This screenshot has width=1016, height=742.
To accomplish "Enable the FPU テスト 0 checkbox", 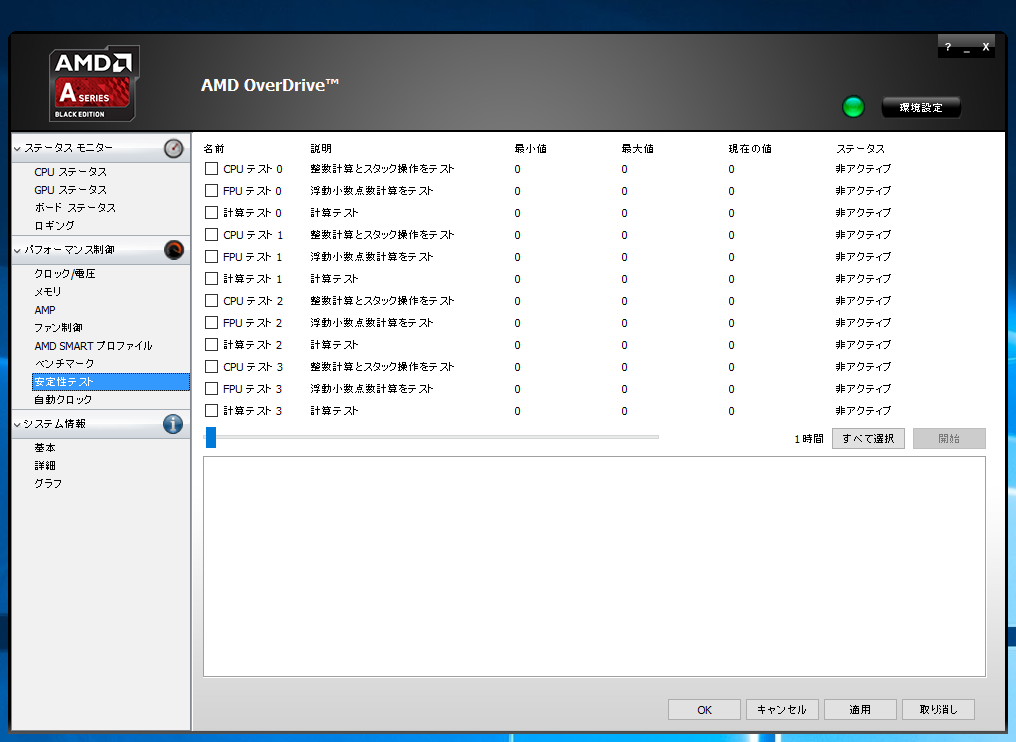I will click(x=211, y=191).
